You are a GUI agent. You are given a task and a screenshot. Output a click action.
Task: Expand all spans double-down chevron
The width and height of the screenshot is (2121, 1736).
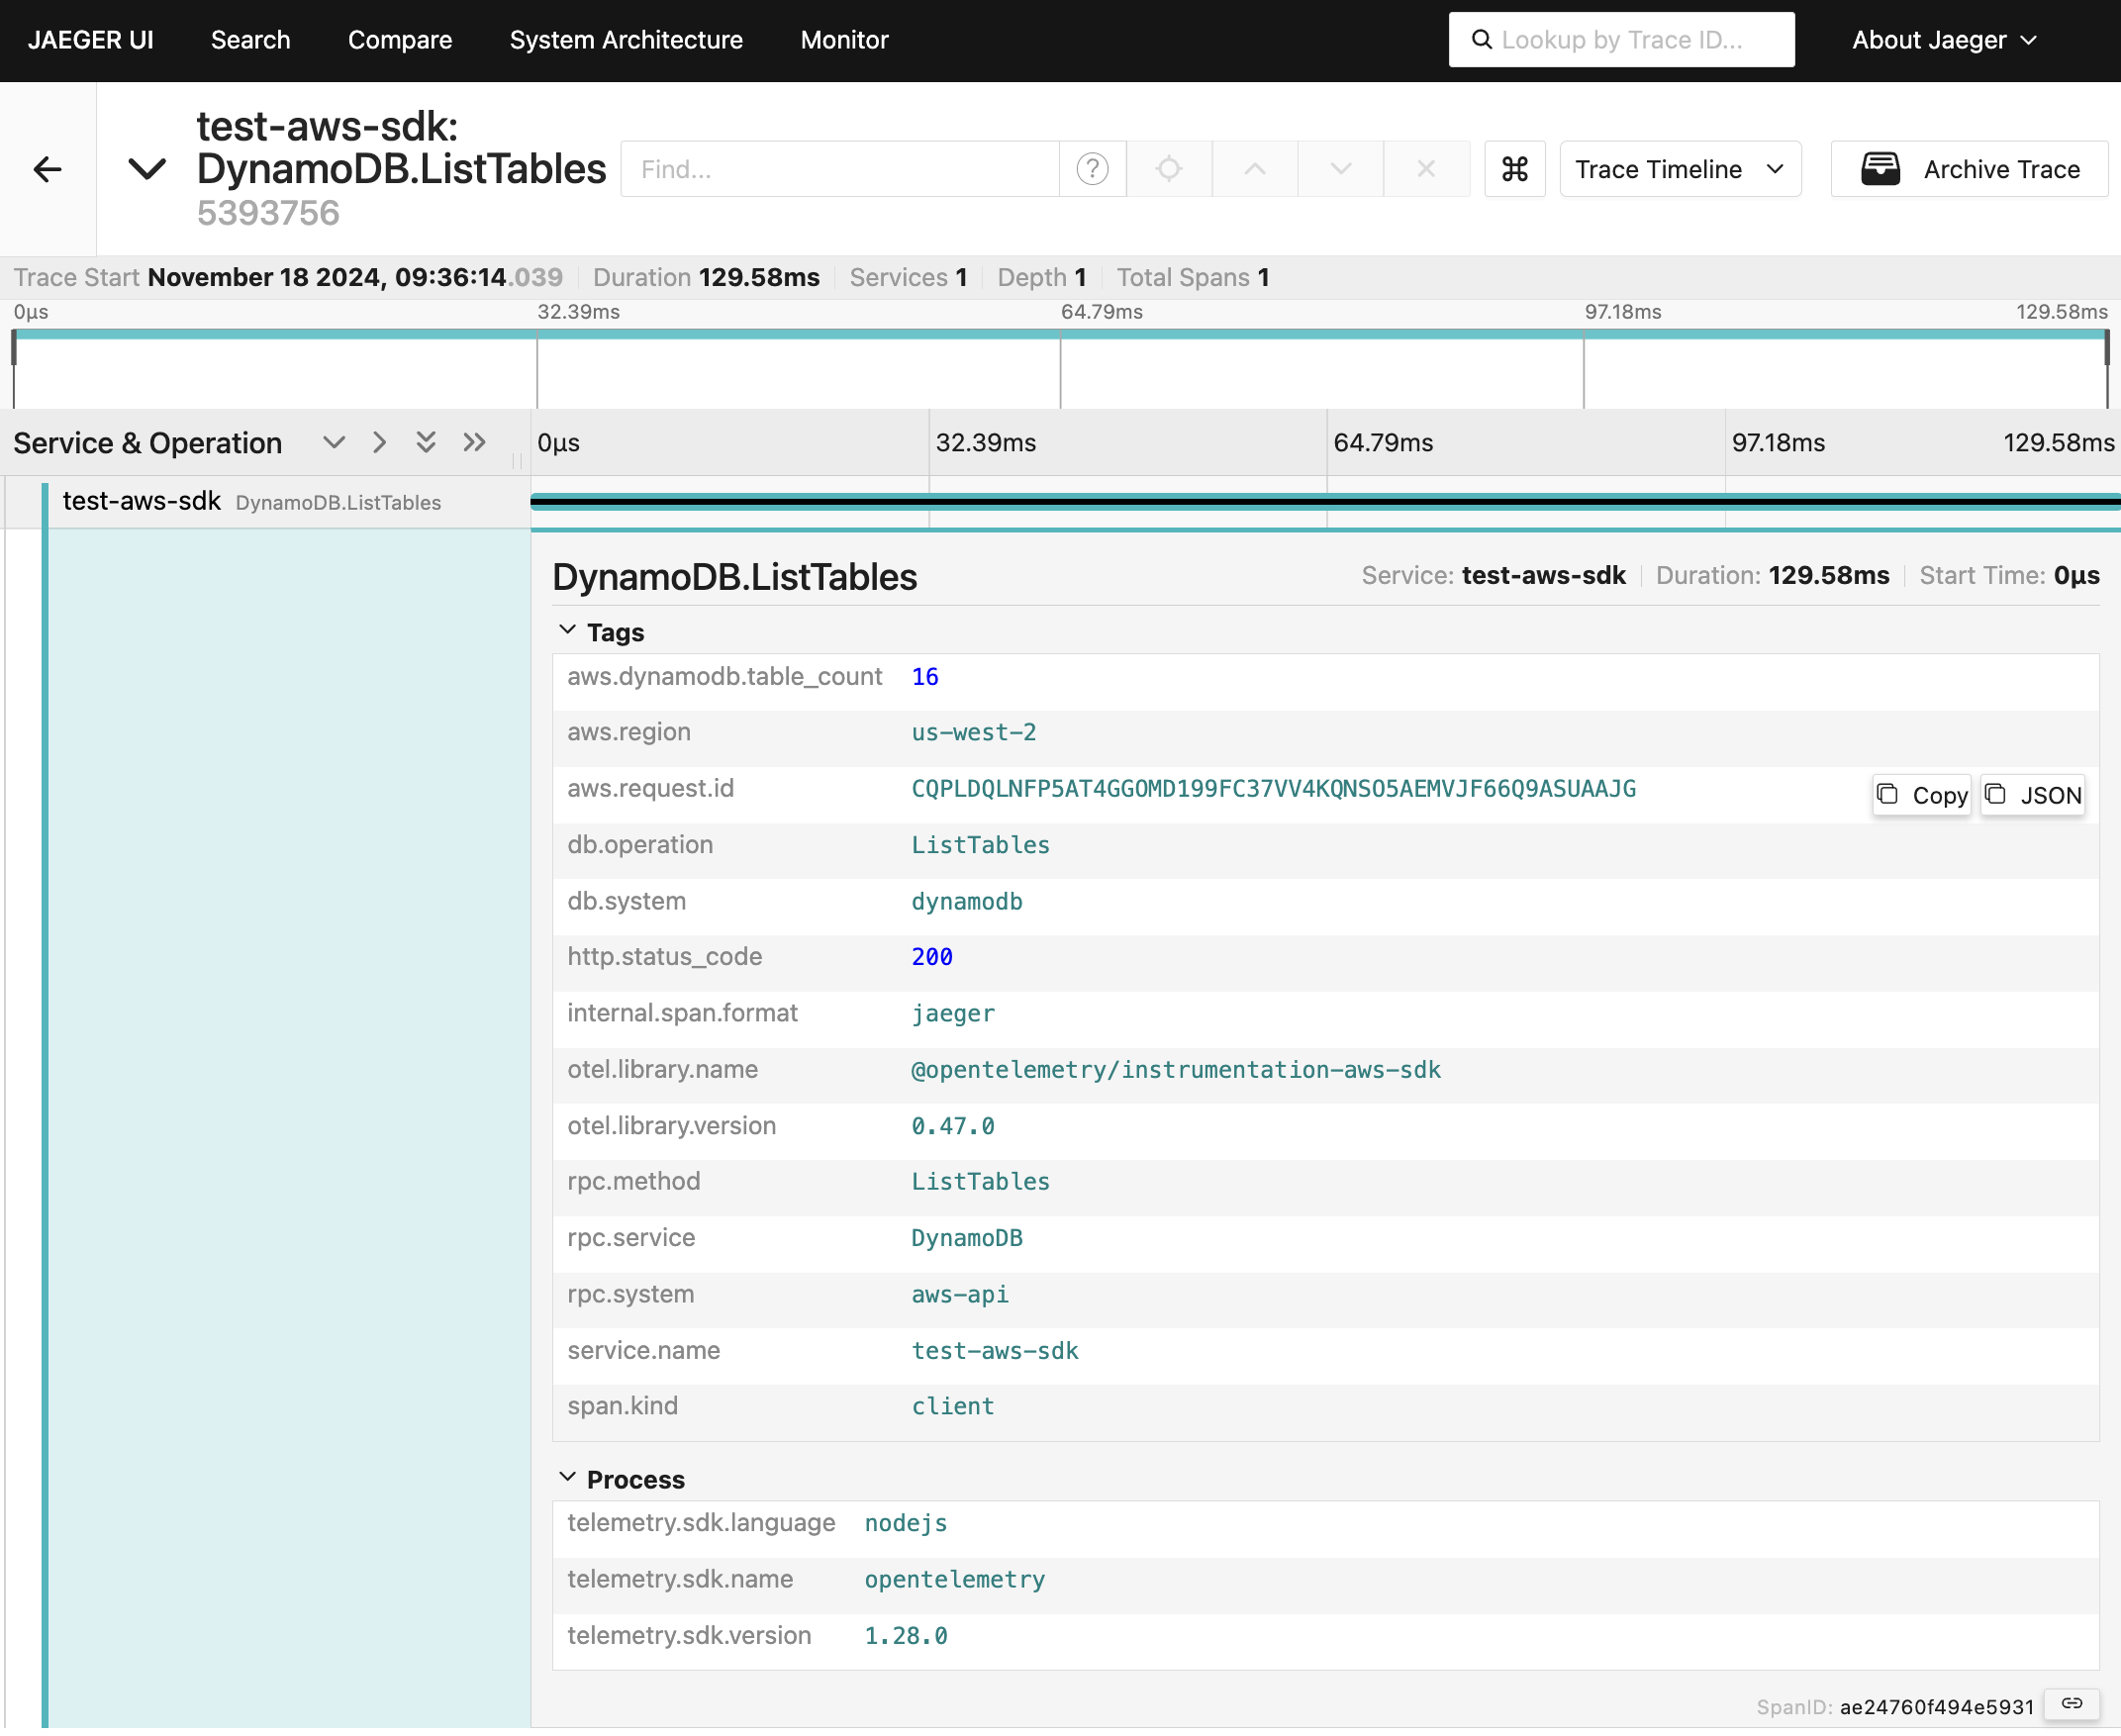(426, 442)
